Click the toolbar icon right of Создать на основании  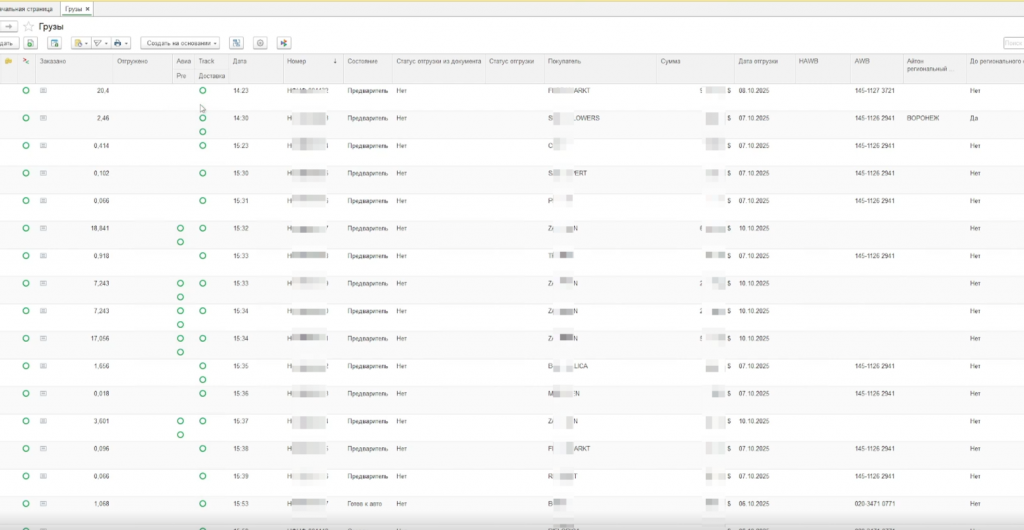click(x=236, y=43)
